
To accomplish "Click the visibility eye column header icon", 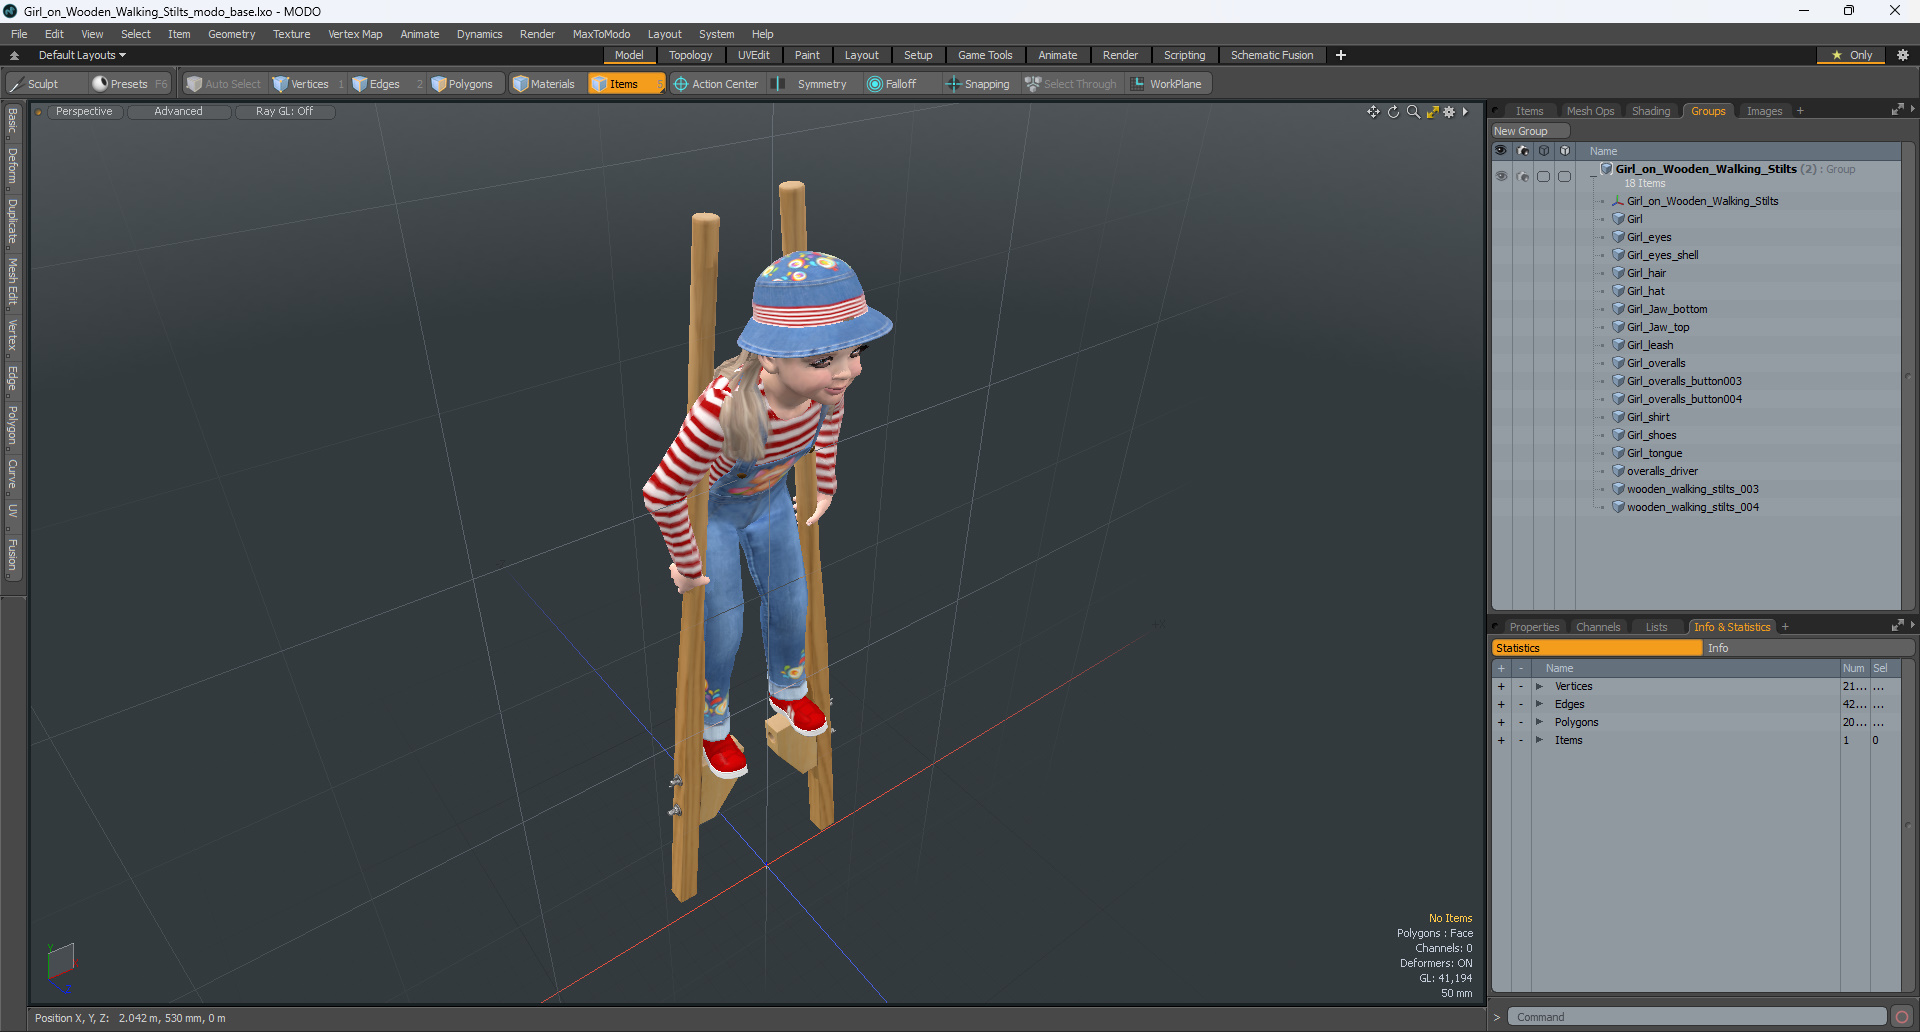I will (1501, 151).
